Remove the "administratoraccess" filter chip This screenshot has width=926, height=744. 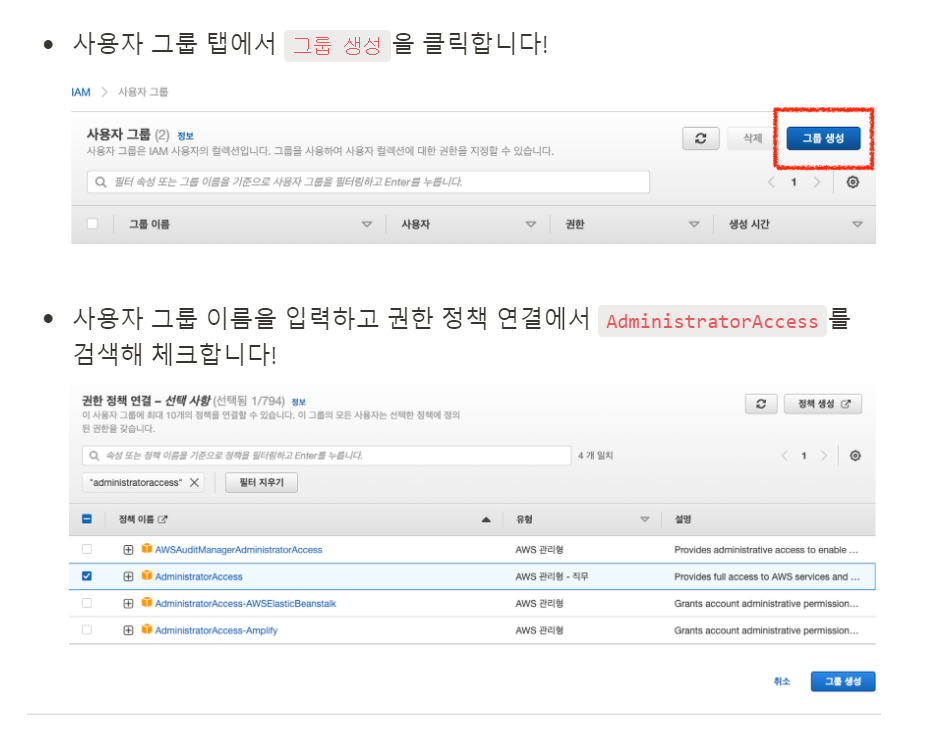coord(194,482)
